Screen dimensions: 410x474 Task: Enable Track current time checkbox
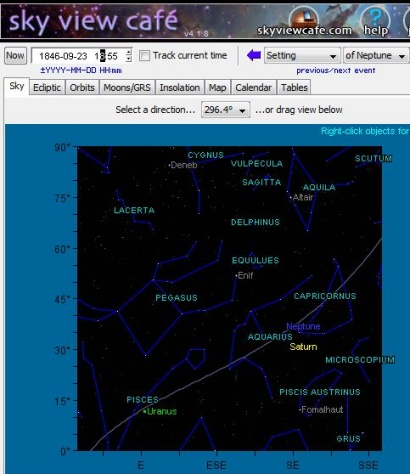click(x=144, y=56)
